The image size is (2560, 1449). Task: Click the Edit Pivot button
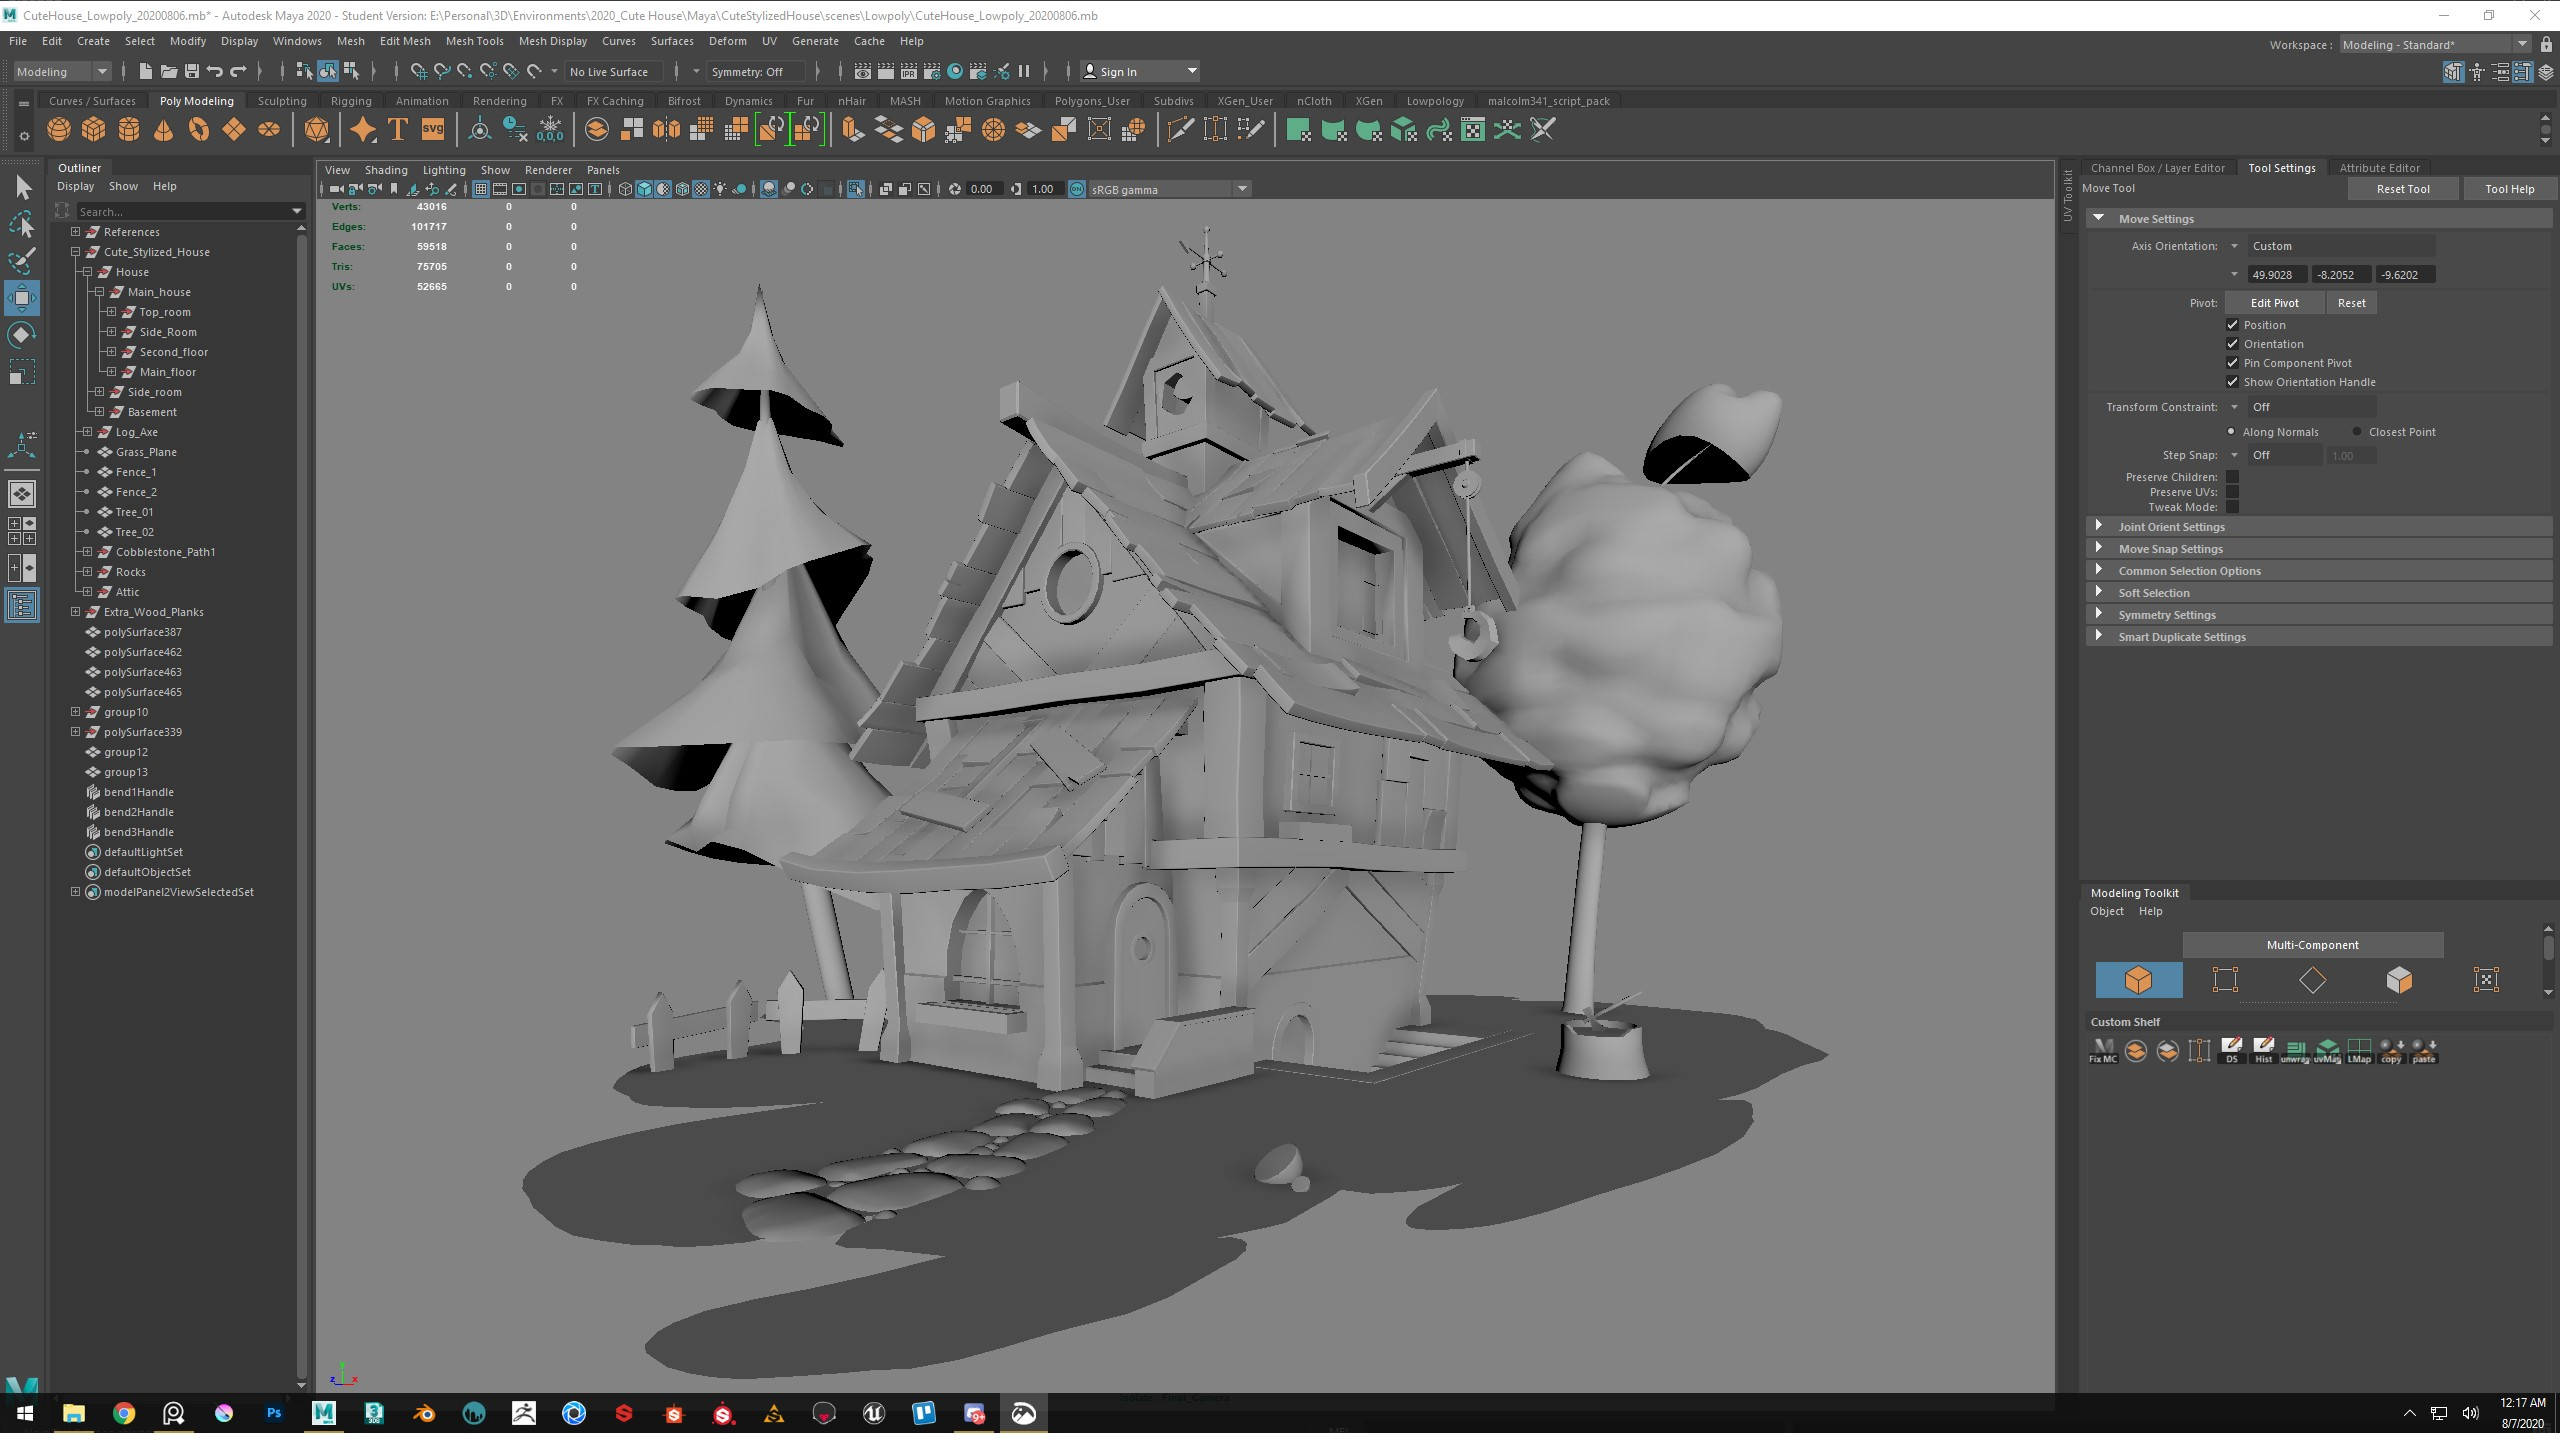tap(2274, 303)
